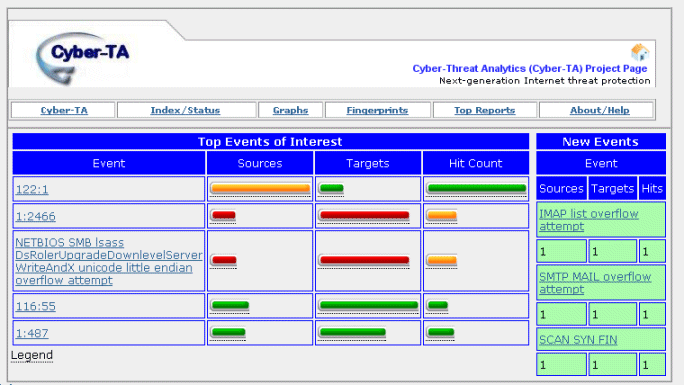The height and width of the screenshot is (385, 684).
Task: Click Targets column header in Top Events
Action: tap(368, 163)
